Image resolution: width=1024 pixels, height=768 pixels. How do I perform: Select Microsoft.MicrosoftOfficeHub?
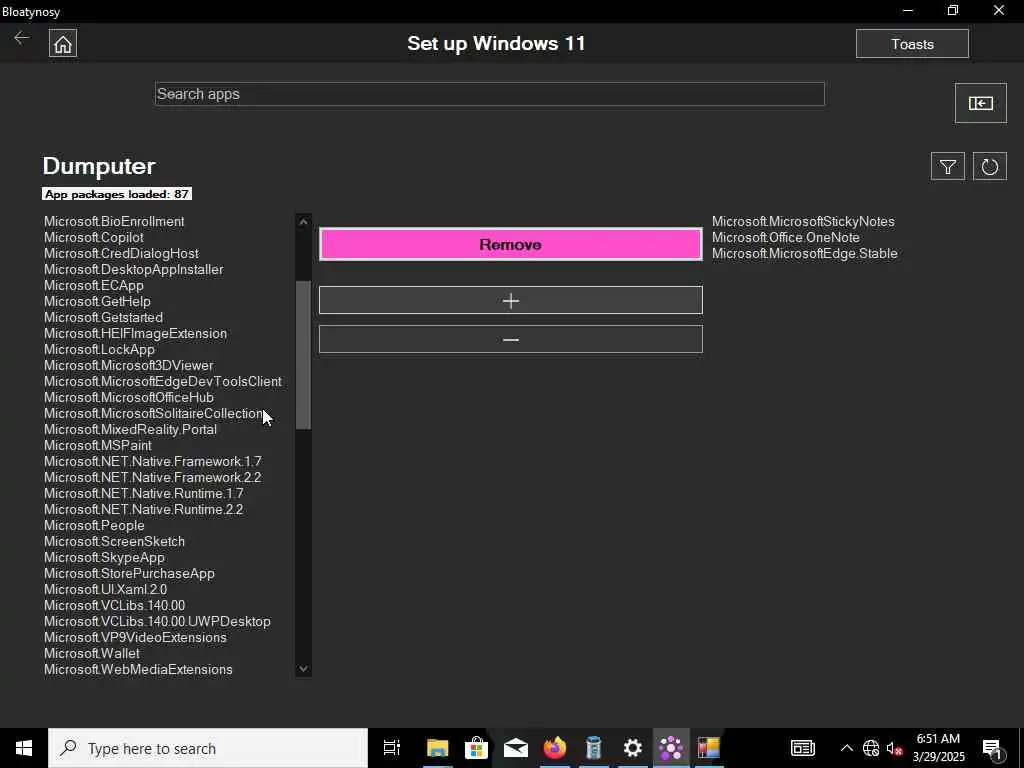129,398
